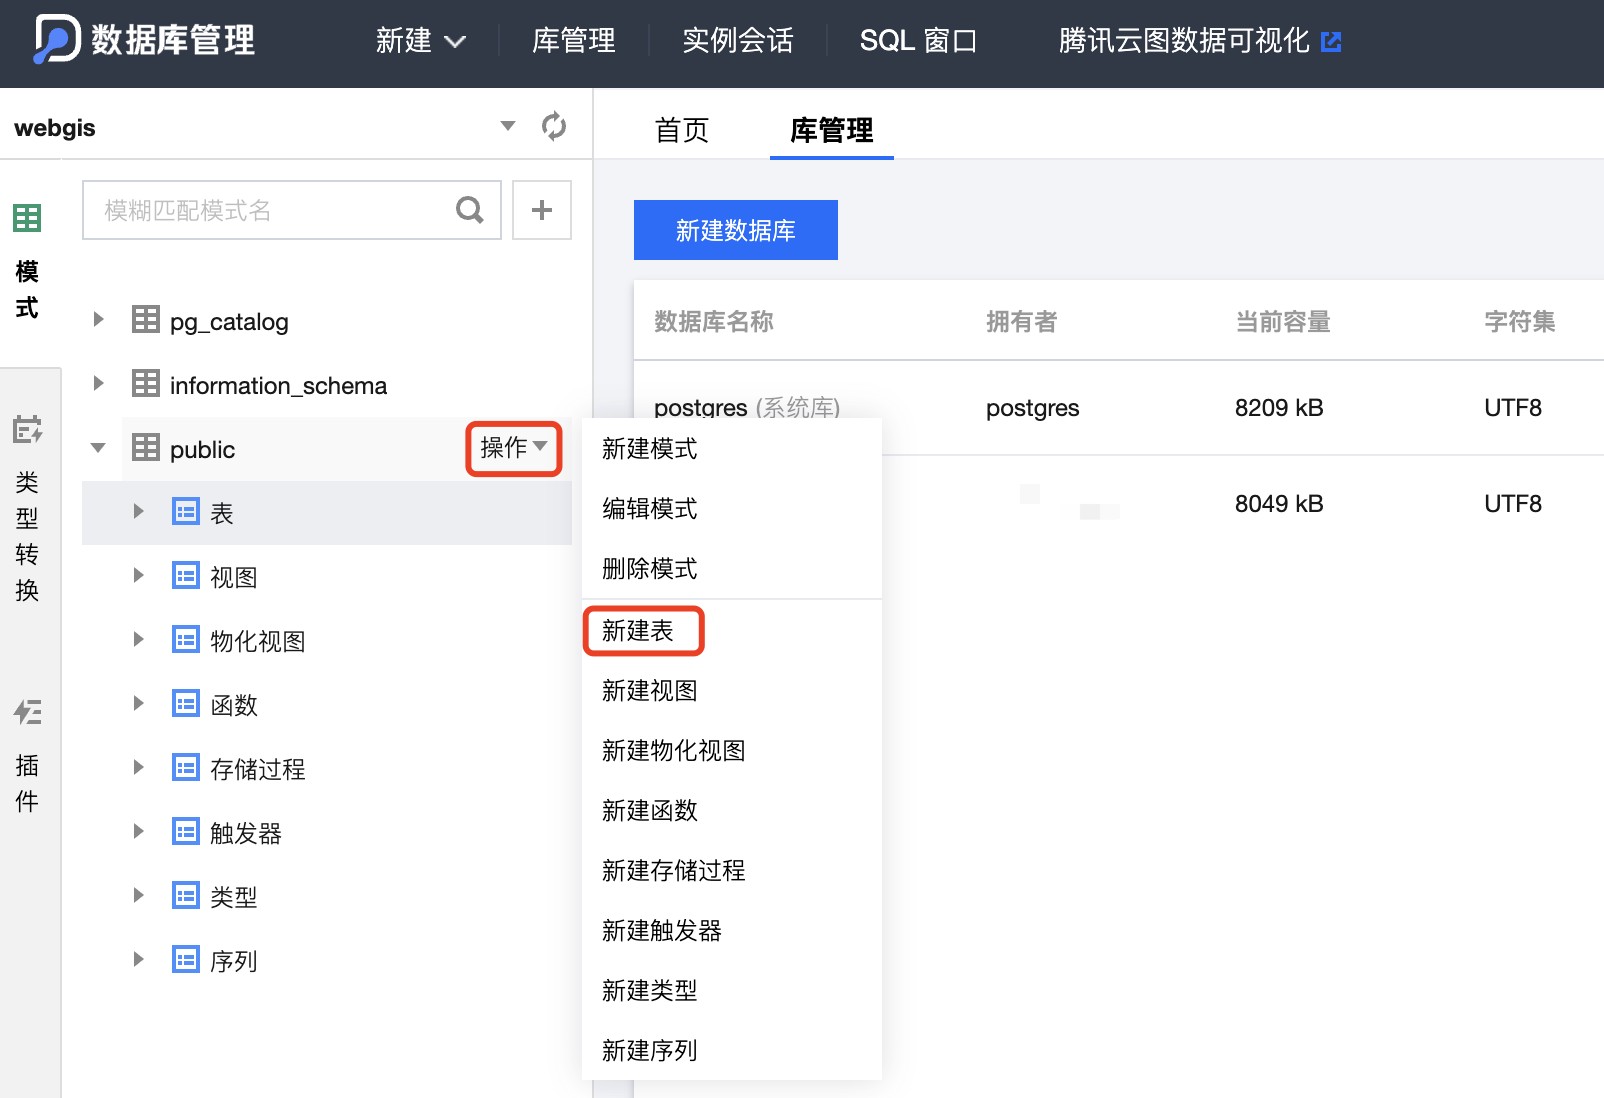Choose 新建物化视图 from the menu
Viewport: 1604px width, 1098px height.
(732, 751)
